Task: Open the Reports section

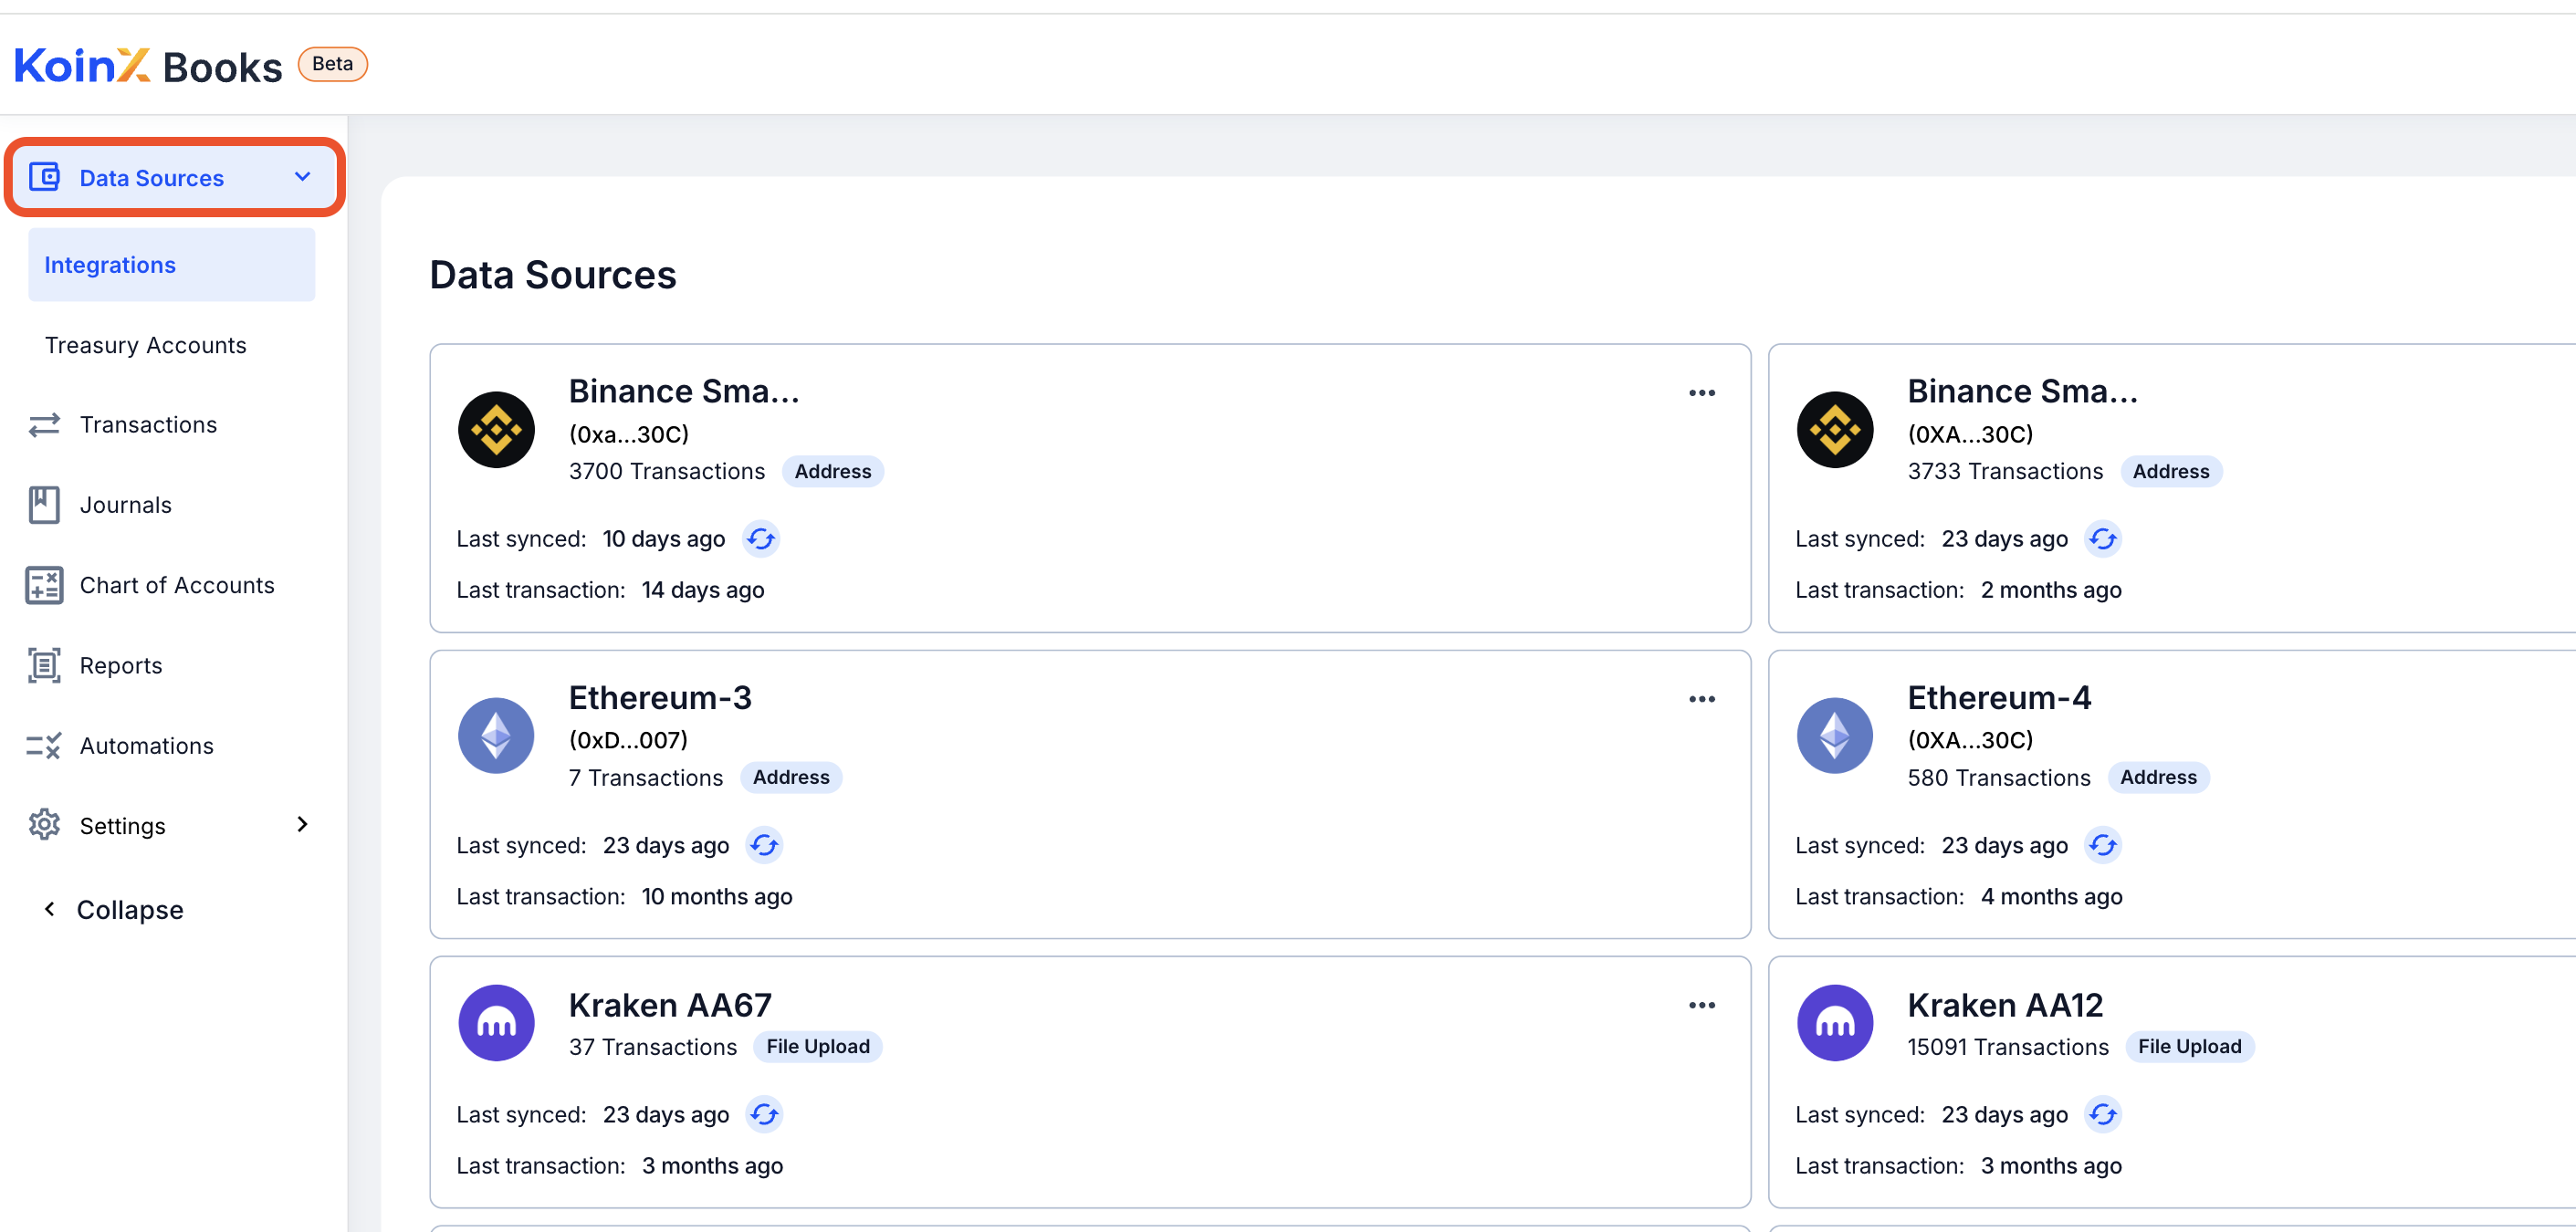Action: 121,665
